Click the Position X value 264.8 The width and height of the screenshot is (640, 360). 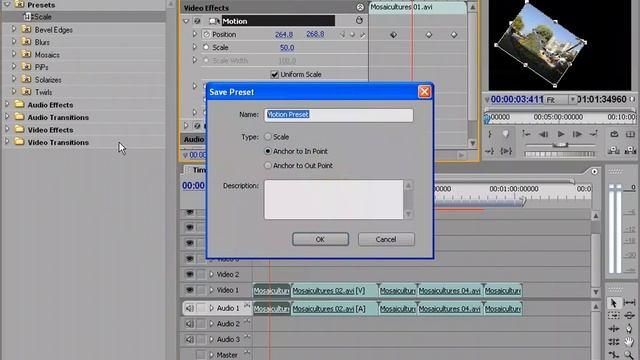point(284,35)
